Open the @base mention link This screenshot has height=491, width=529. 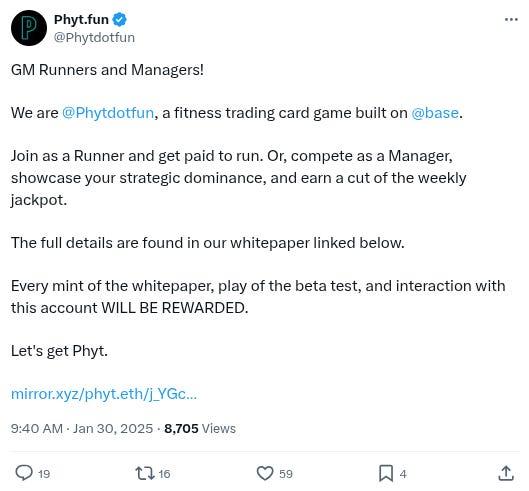(x=435, y=113)
